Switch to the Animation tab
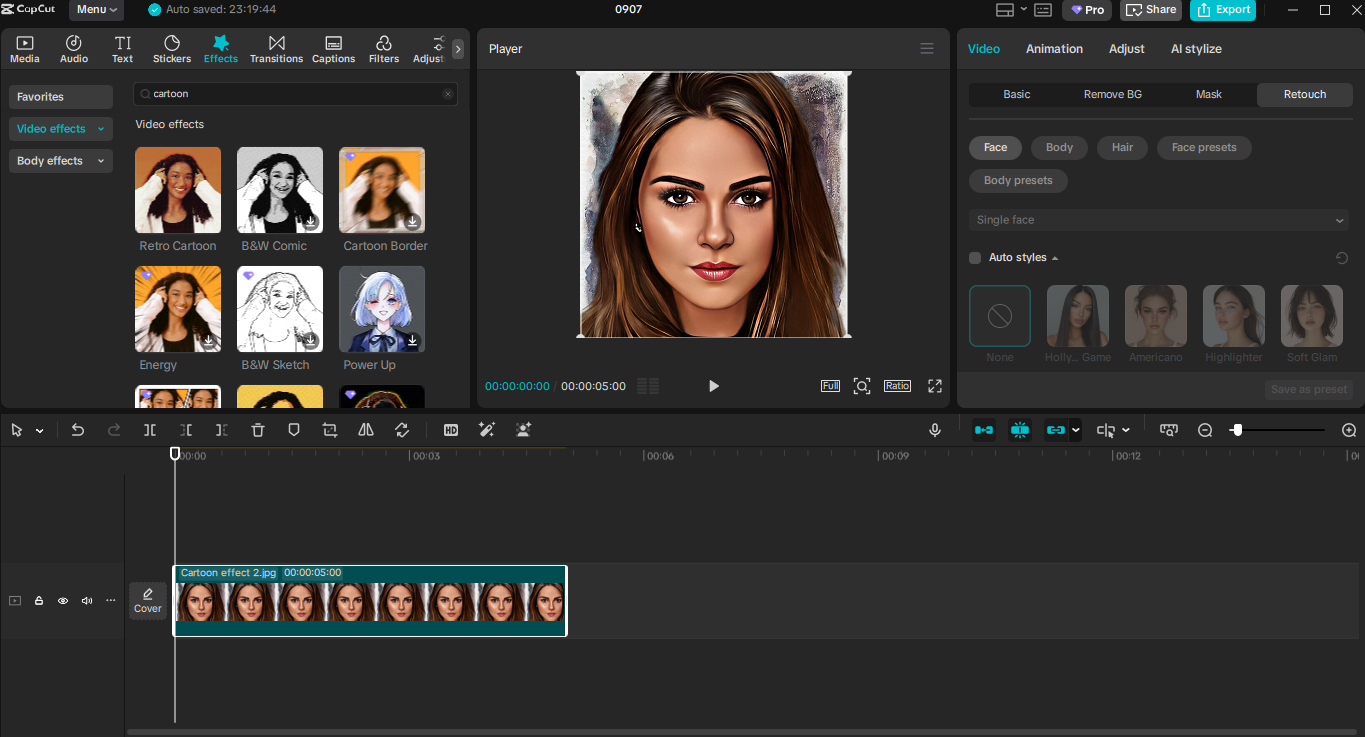The height and width of the screenshot is (737, 1365). [x=1054, y=48]
